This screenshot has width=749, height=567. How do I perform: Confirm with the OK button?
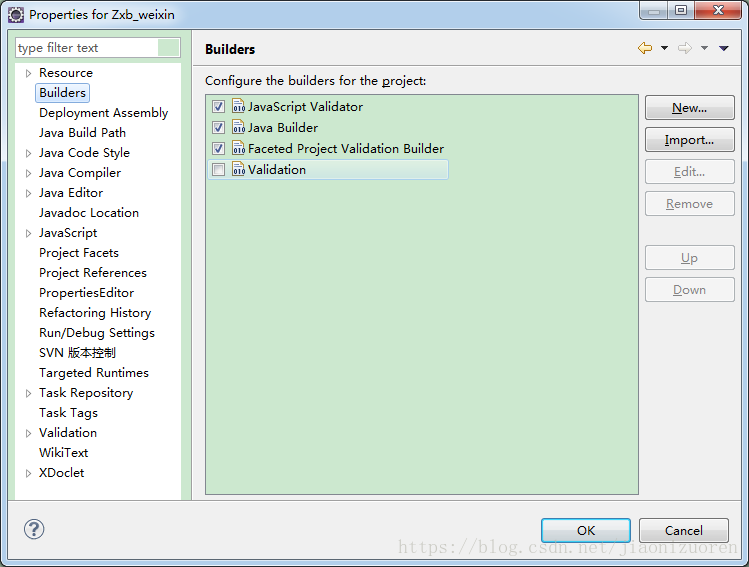click(586, 530)
